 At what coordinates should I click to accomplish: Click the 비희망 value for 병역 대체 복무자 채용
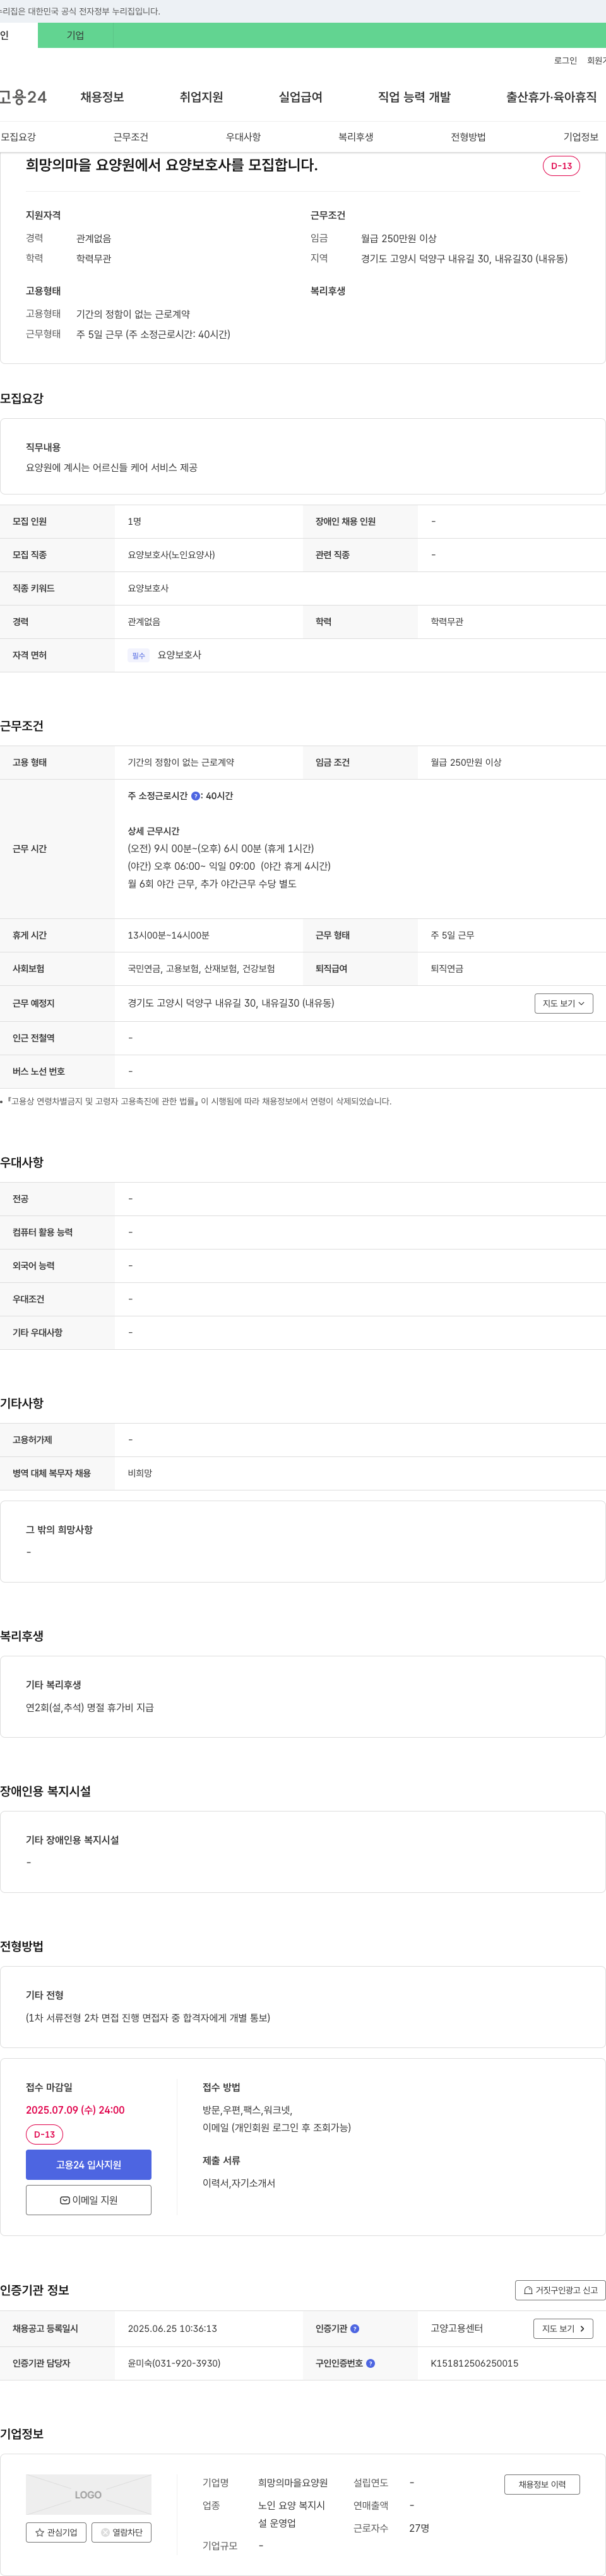[x=140, y=1474]
